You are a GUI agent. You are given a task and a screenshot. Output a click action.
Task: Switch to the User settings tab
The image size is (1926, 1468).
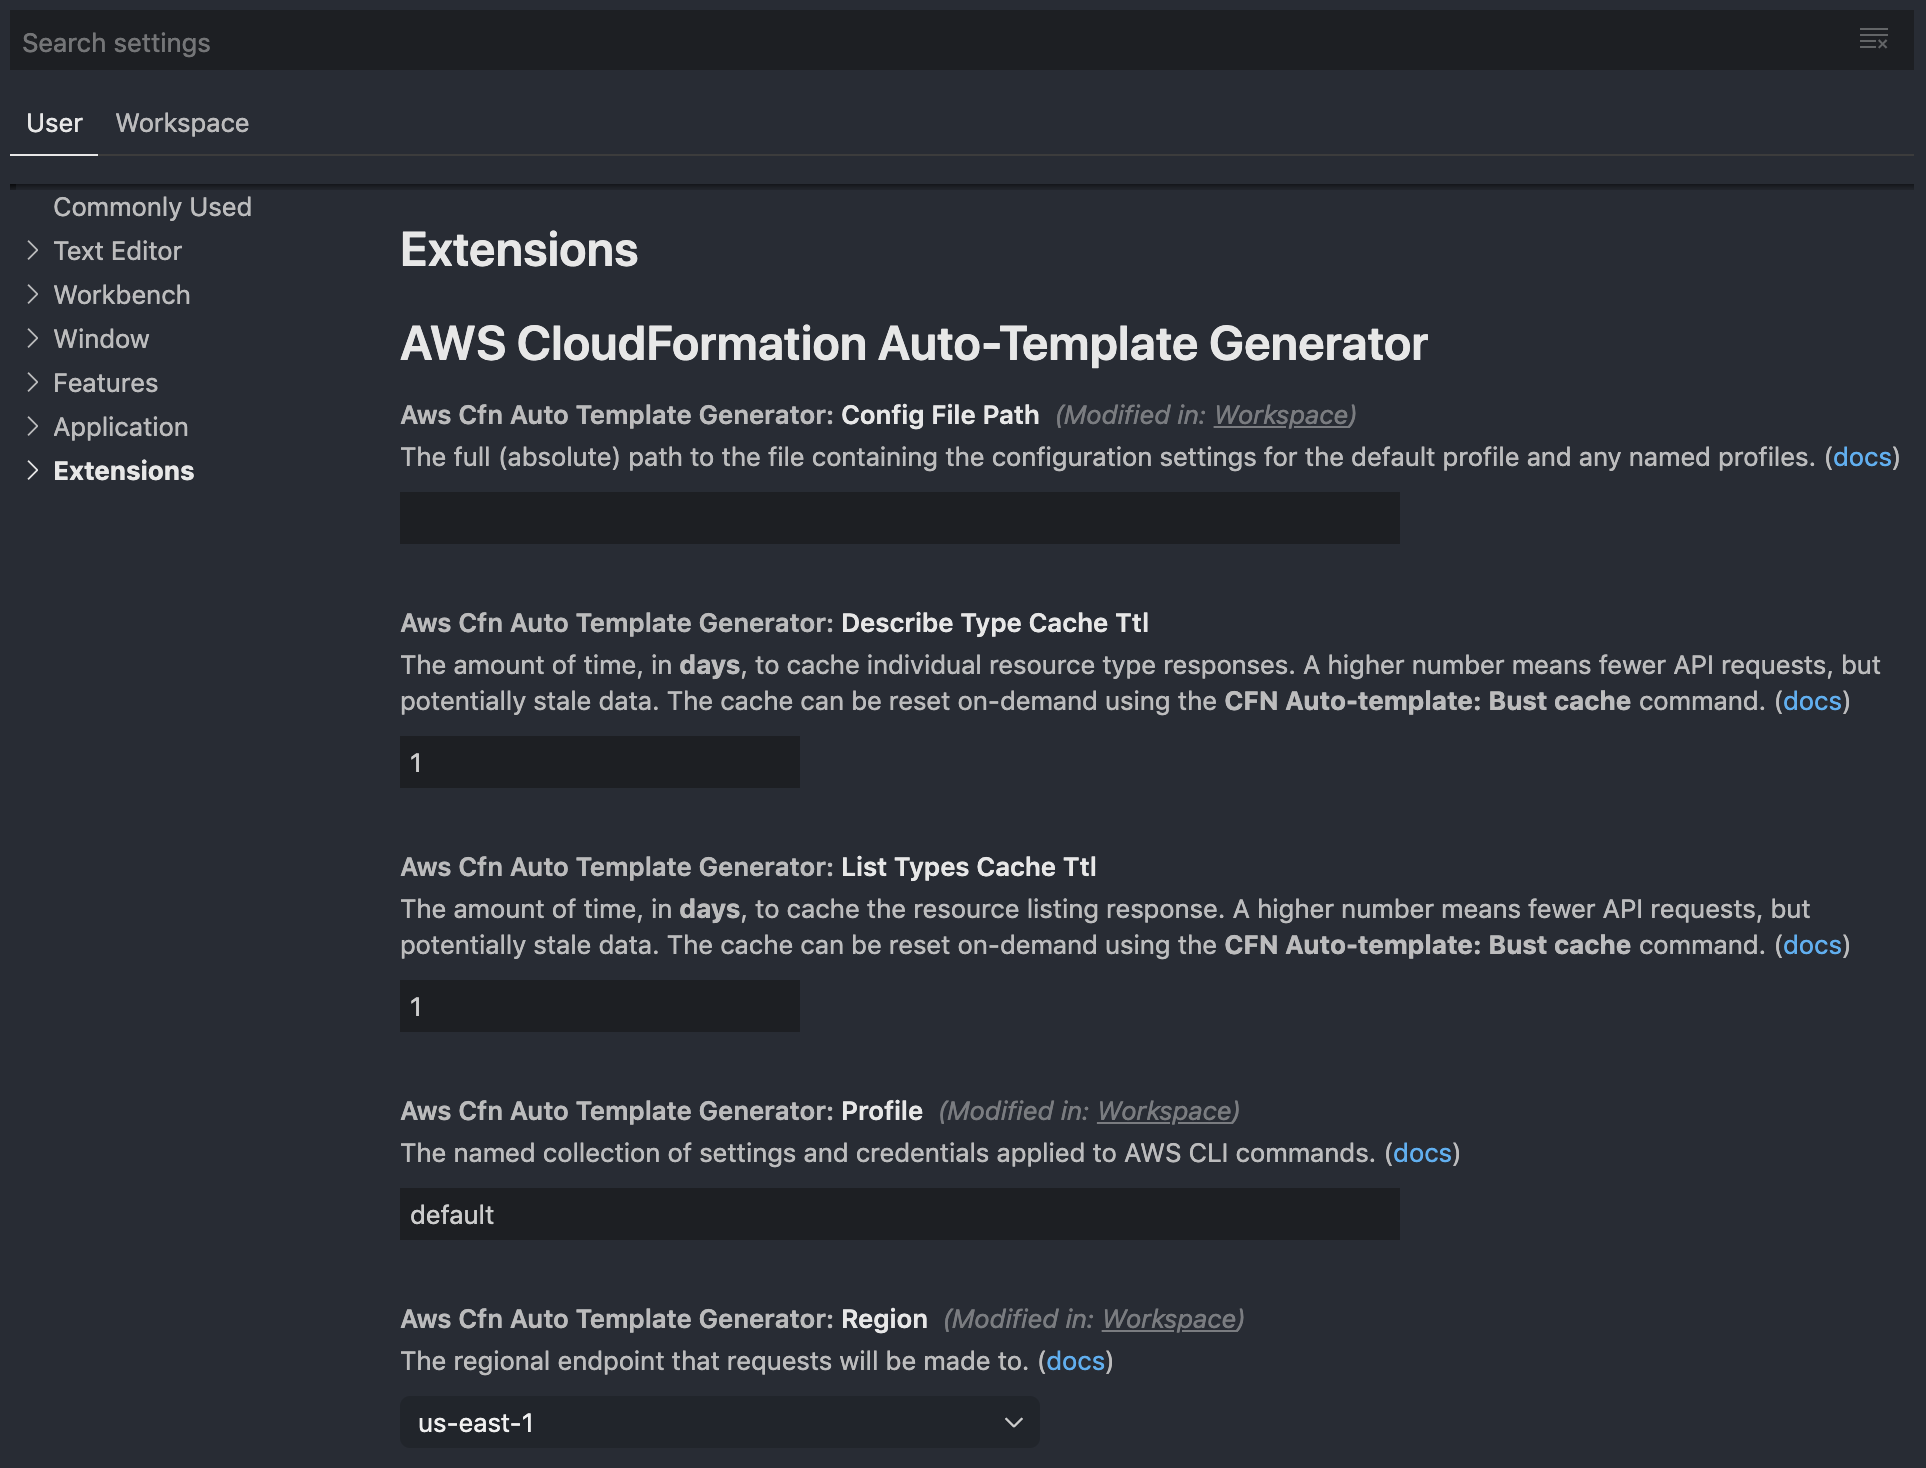(x=54, y=123)
